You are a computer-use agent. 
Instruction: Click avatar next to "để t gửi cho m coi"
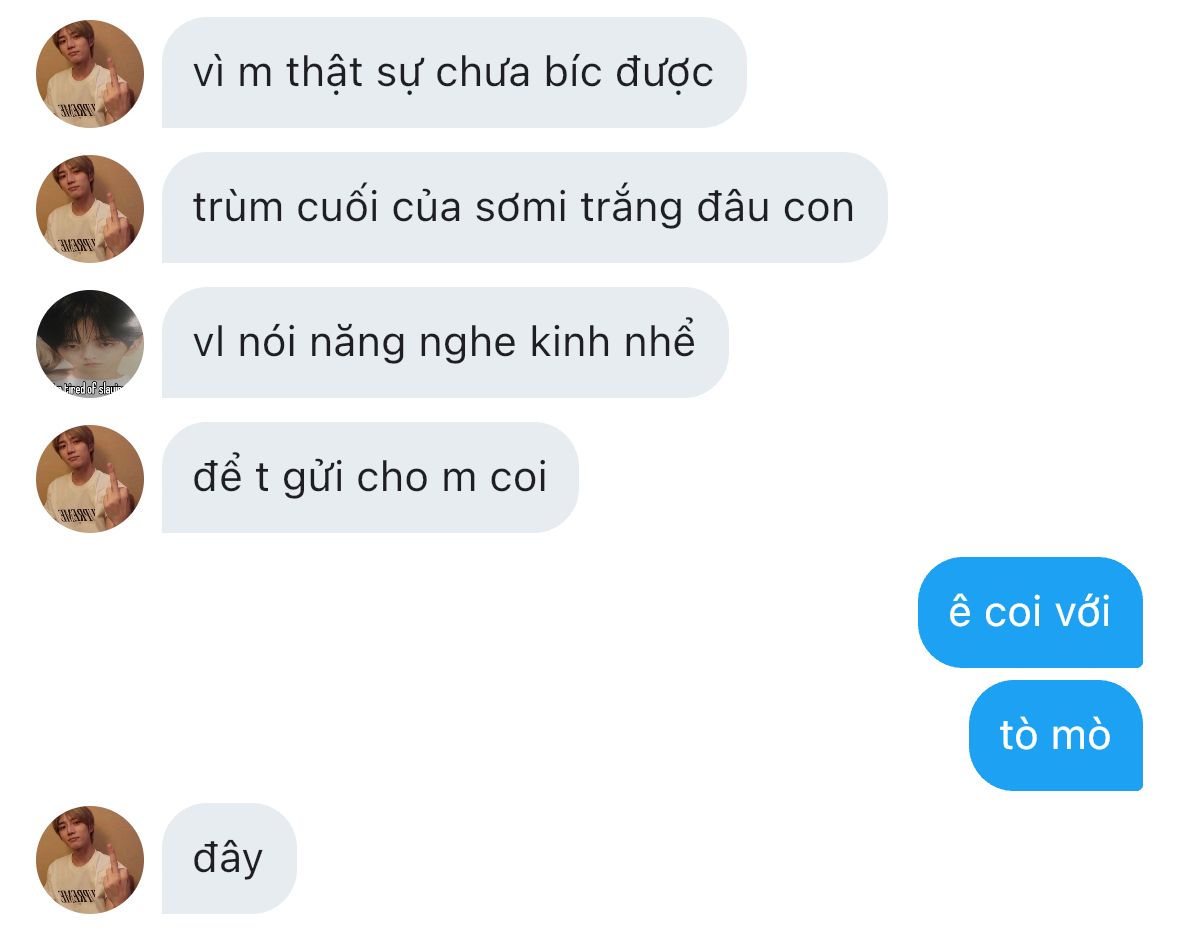tap(89, 479)
